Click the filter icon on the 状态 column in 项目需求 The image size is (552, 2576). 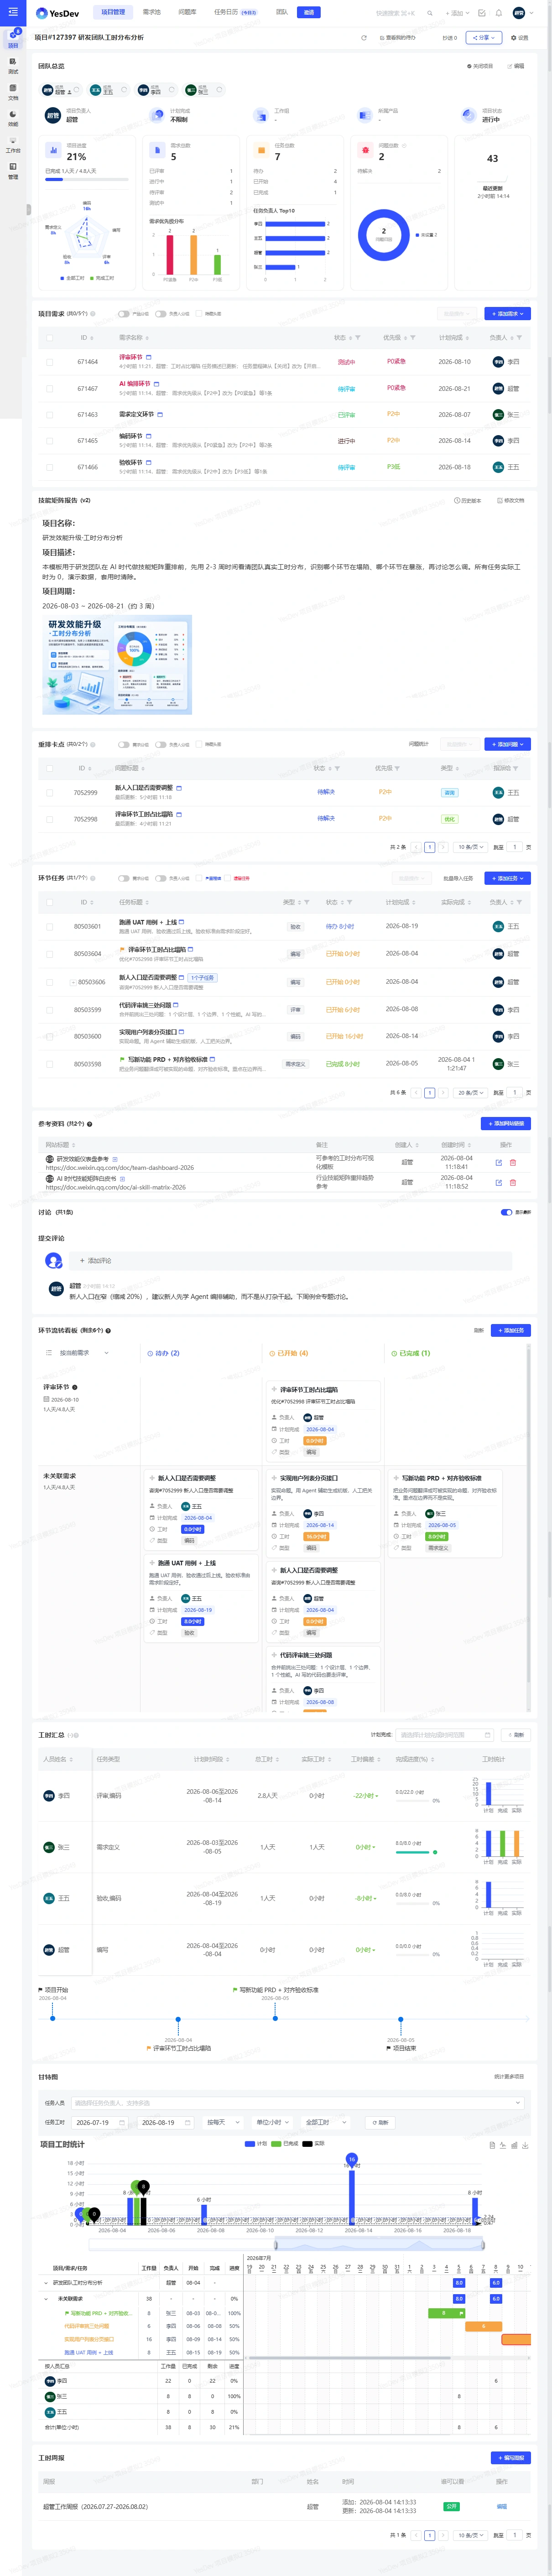tap(358, 338)
